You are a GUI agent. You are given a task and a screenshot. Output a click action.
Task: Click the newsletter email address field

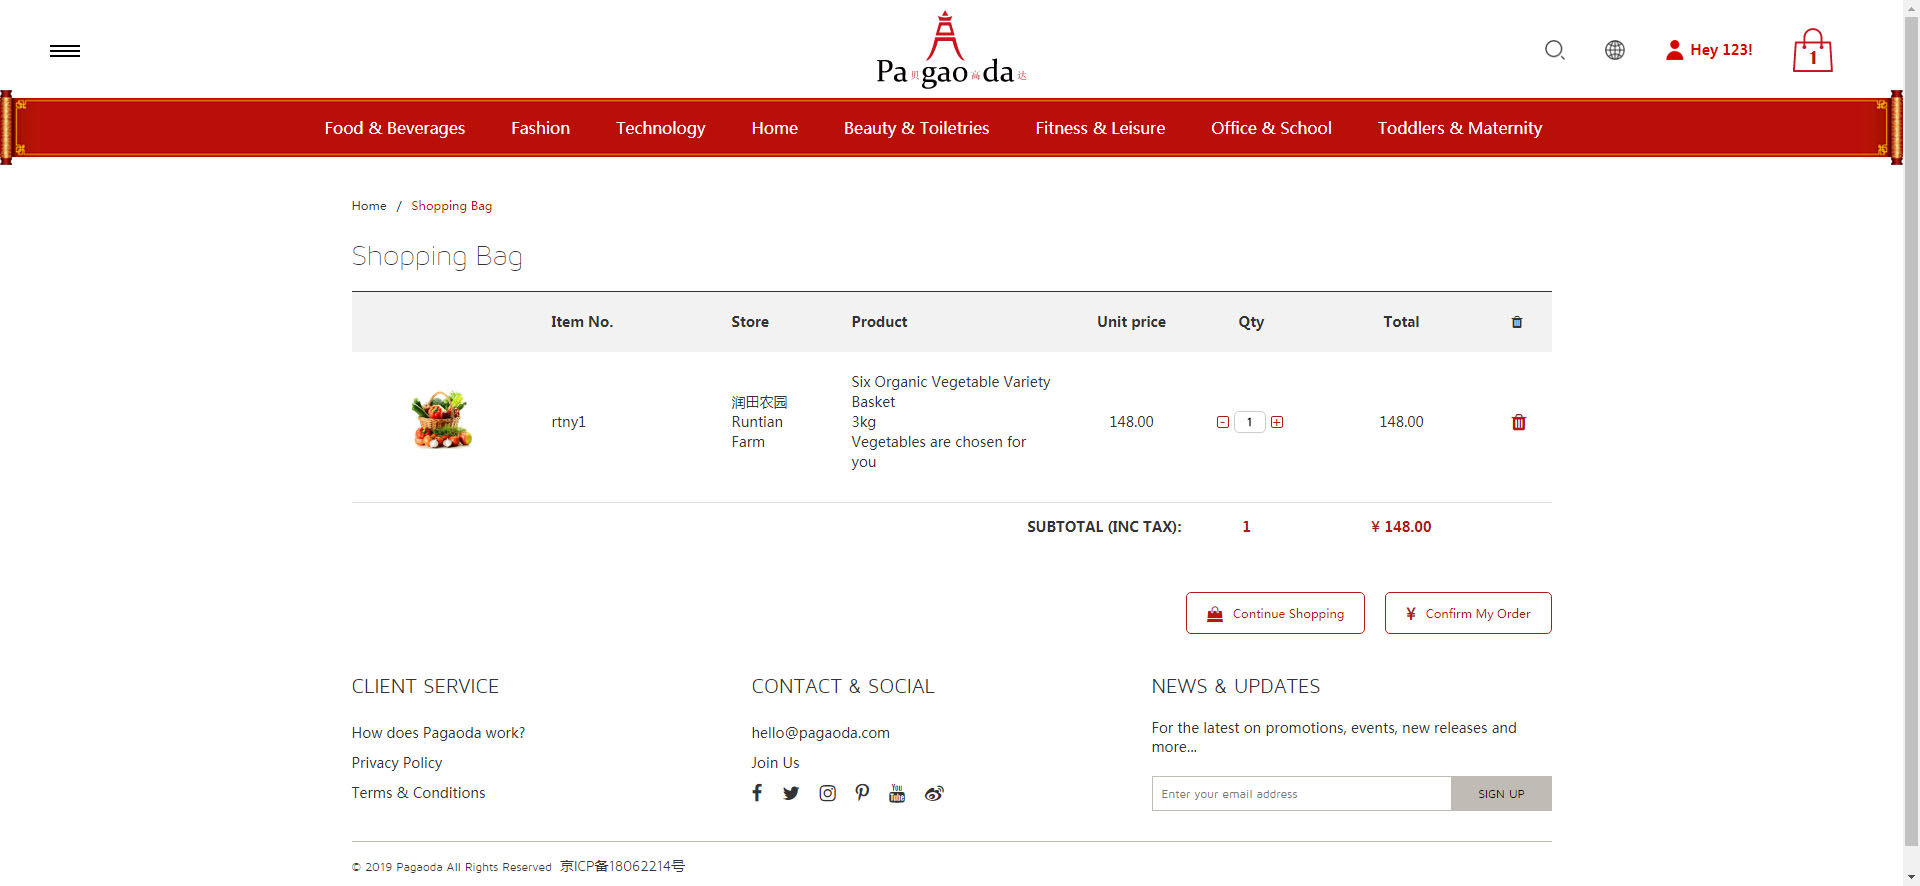[x=1300, y=794]
